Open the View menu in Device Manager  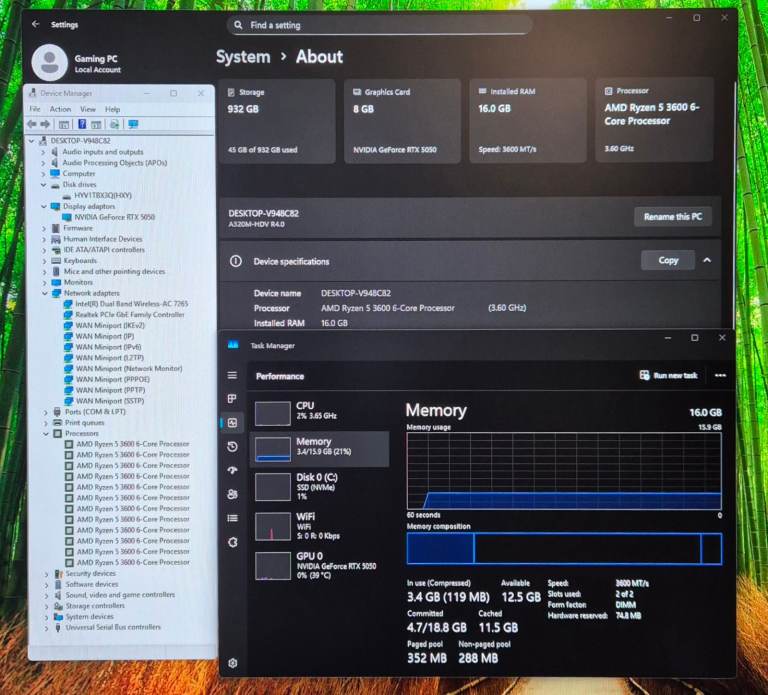[x=88, y=109]
